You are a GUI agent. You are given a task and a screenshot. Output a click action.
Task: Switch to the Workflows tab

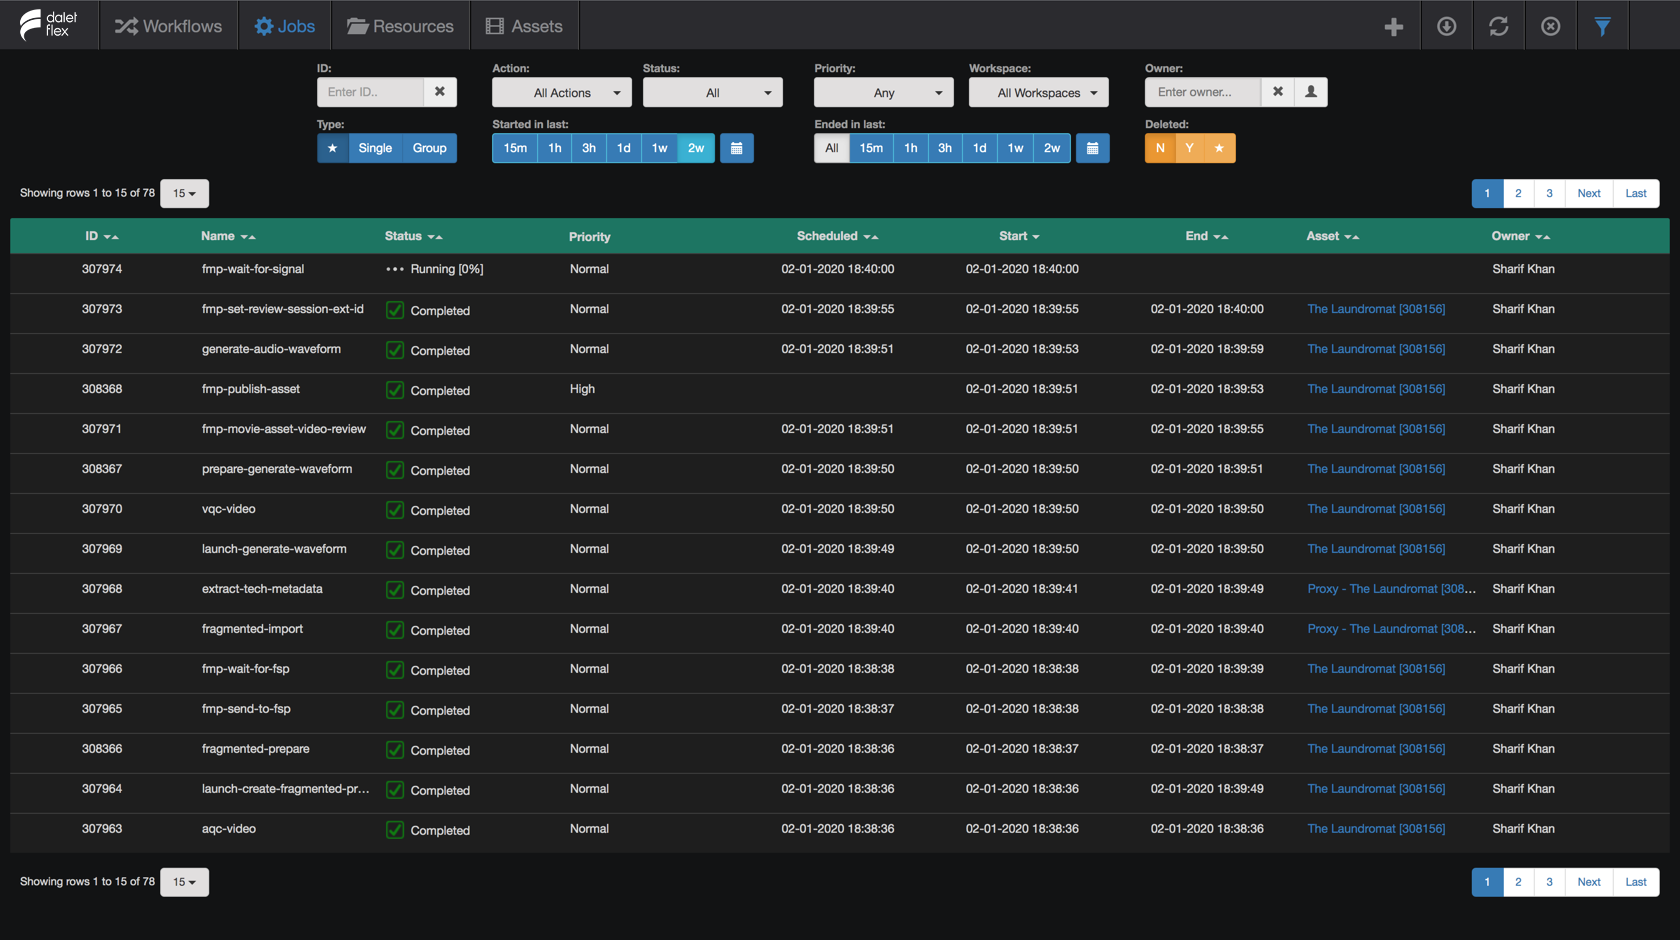(x=169, y=26)
